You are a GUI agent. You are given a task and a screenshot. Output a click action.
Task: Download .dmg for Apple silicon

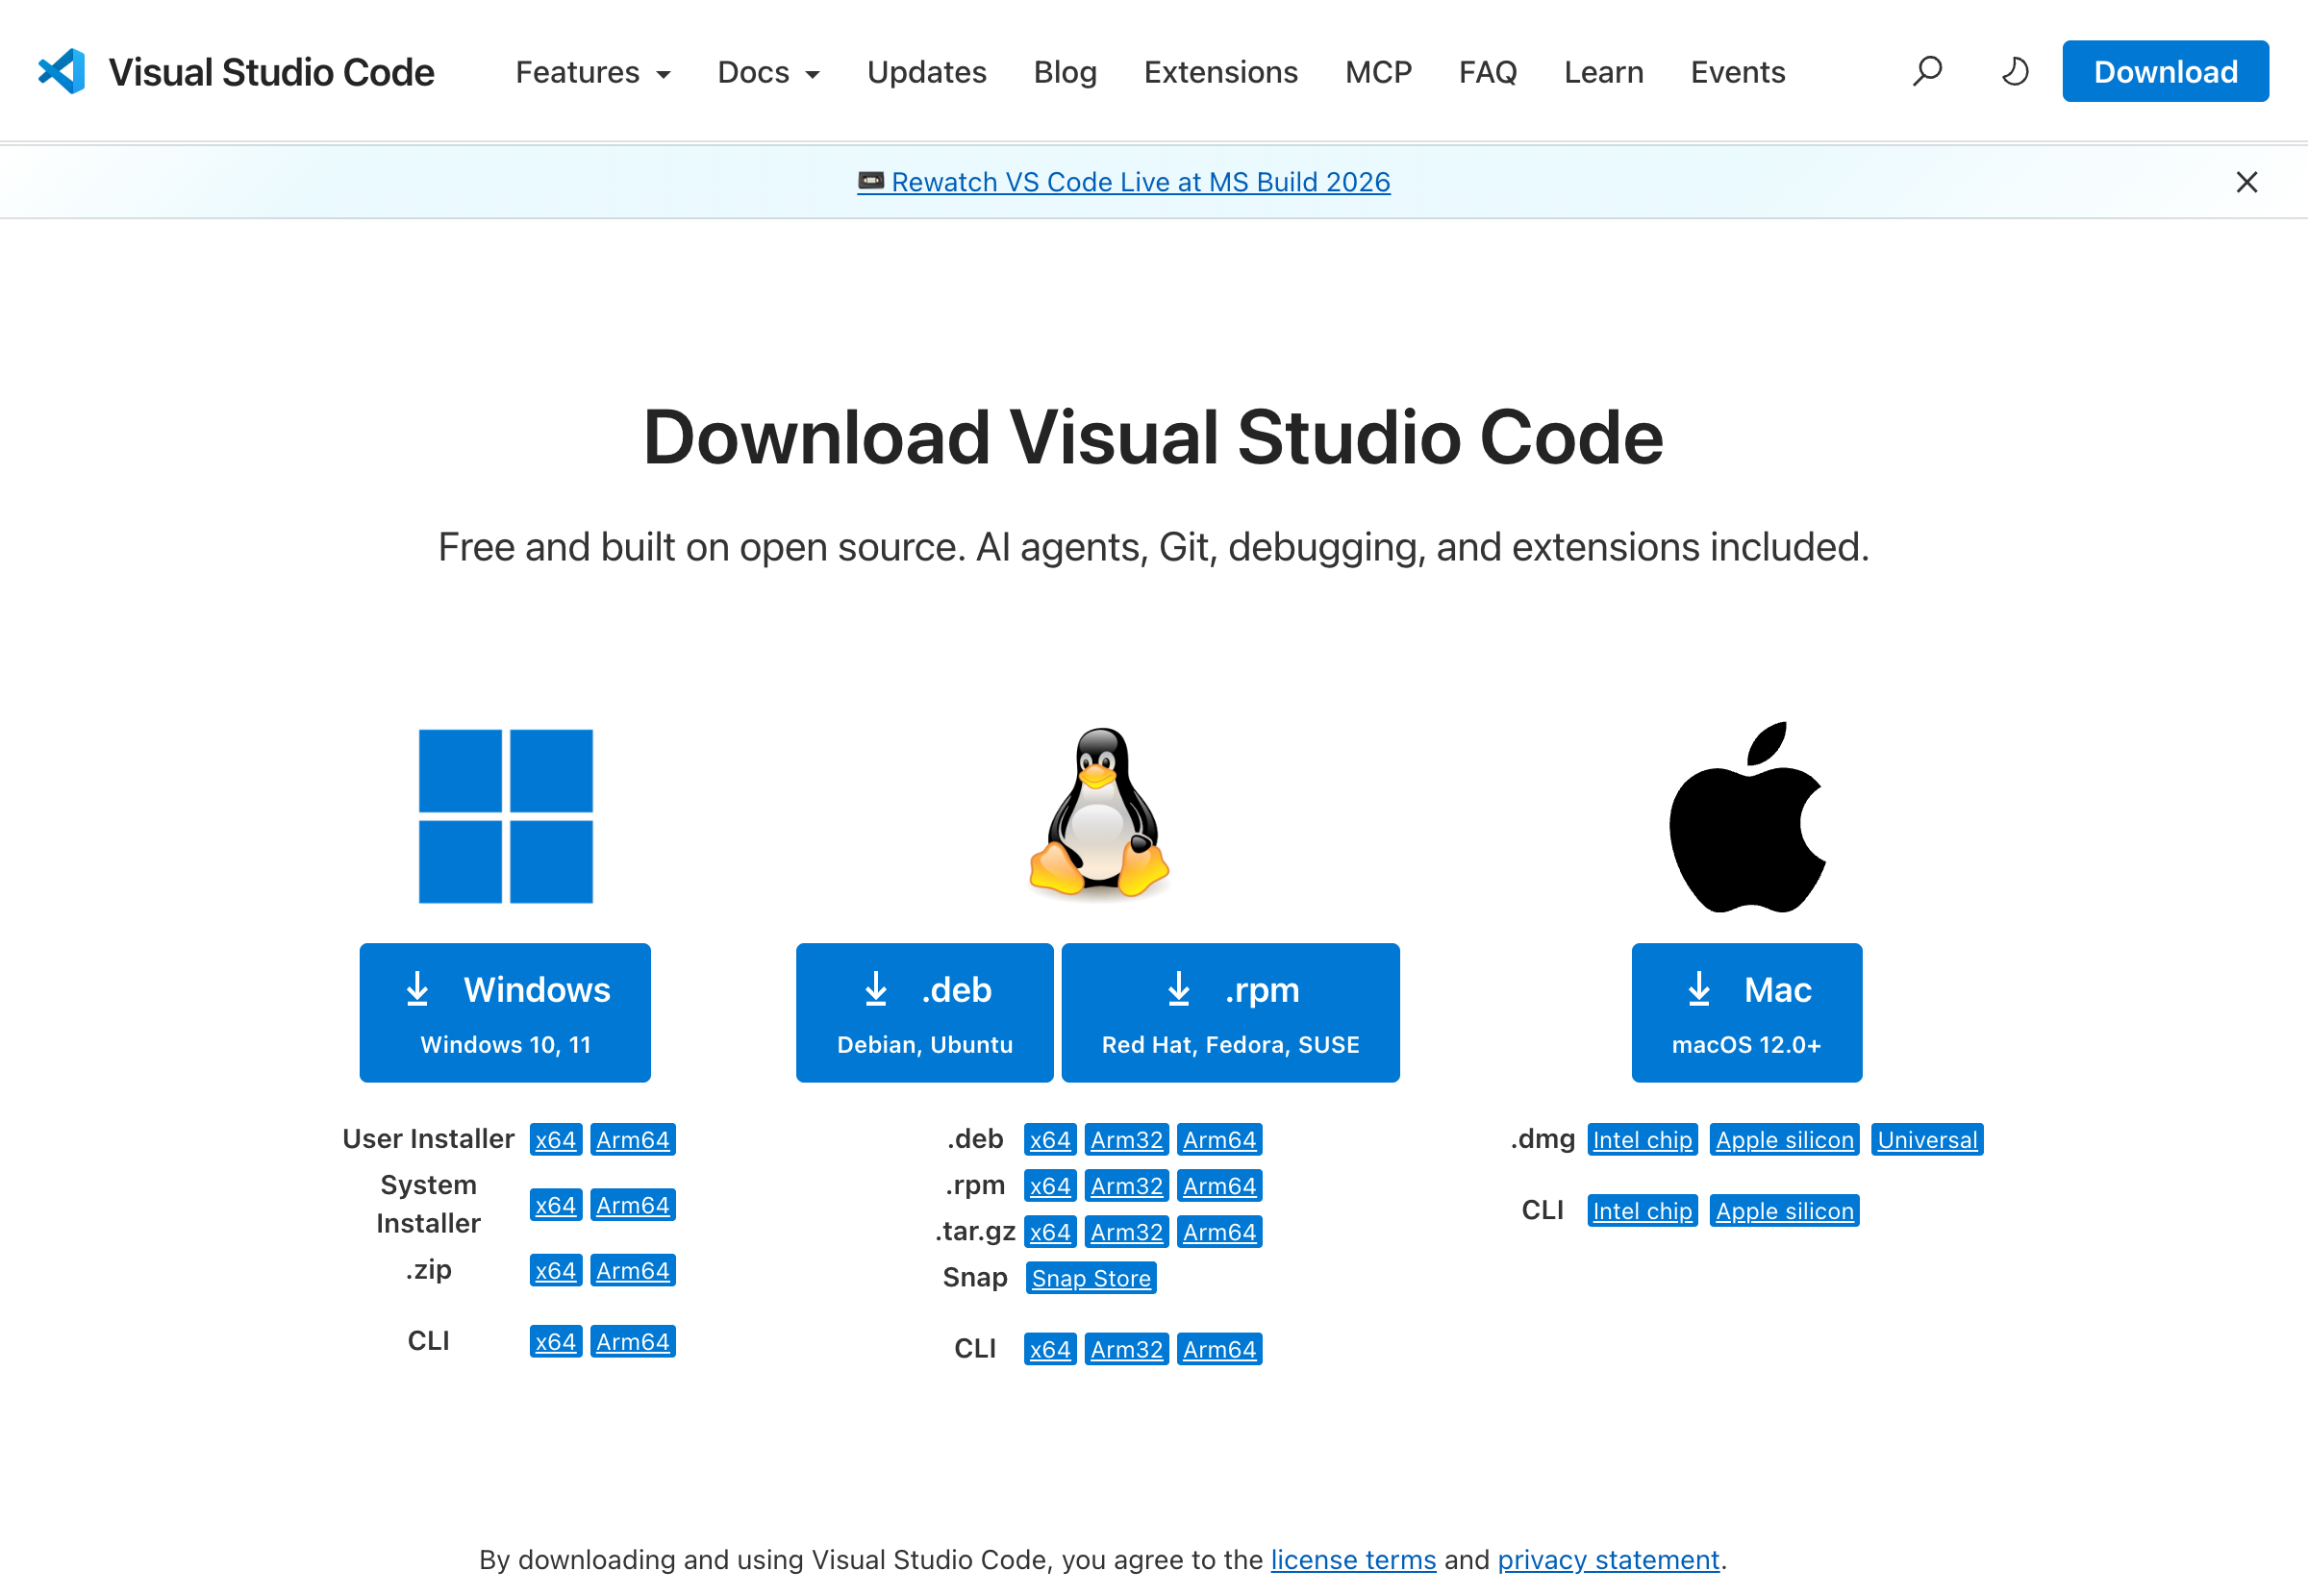pos(1785,1139)
